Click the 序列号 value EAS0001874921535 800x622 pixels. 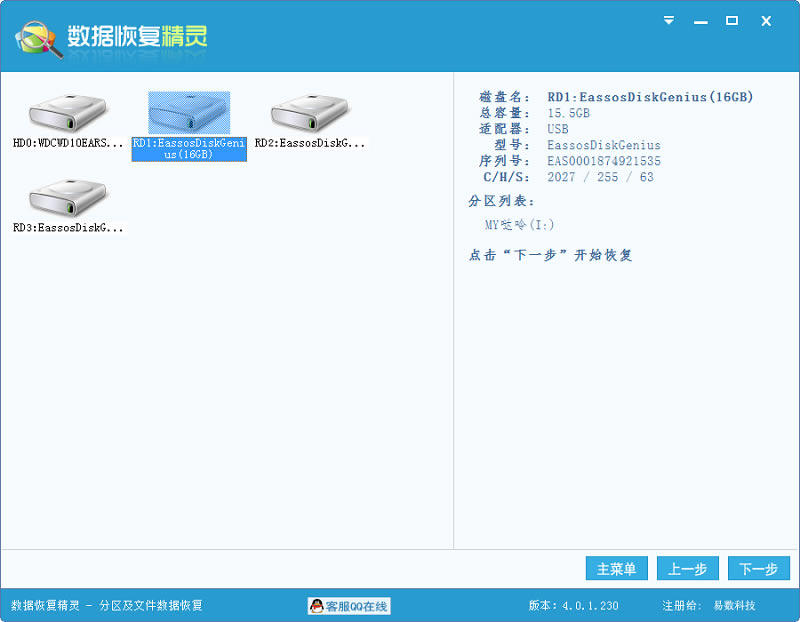(603, 161)
